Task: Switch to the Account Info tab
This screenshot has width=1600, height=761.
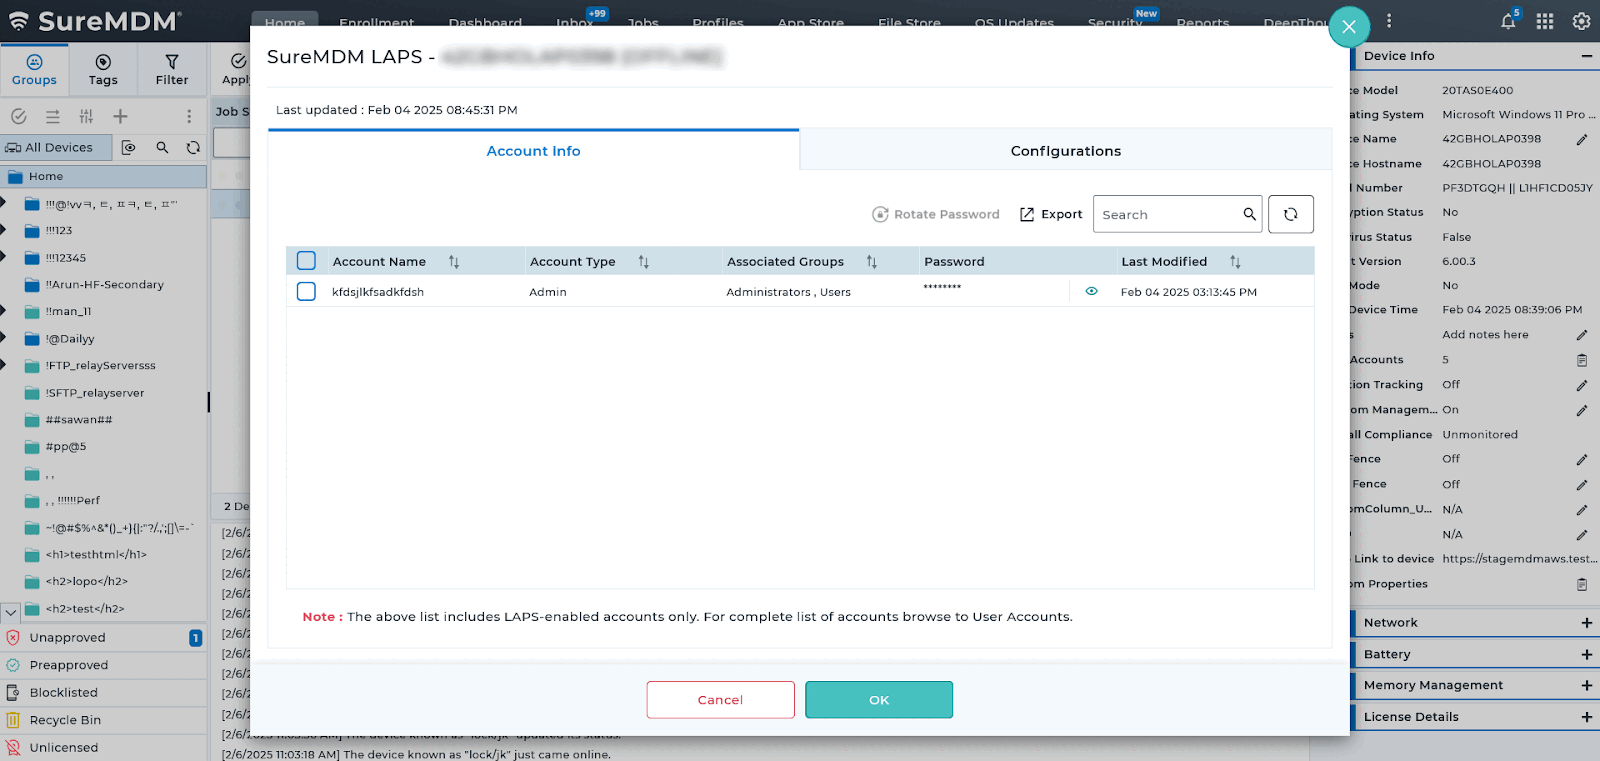Action: pyautogui.click(x=533, y=151)
